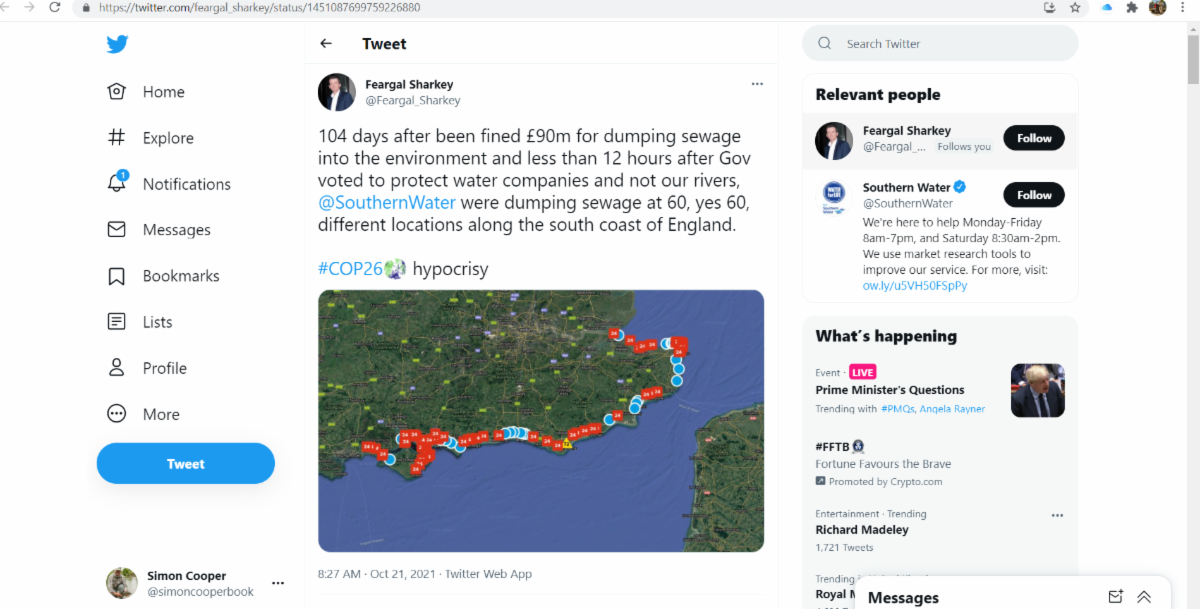
Task: Open browser extensions puzzle icon
Action: pos(1132,7)
